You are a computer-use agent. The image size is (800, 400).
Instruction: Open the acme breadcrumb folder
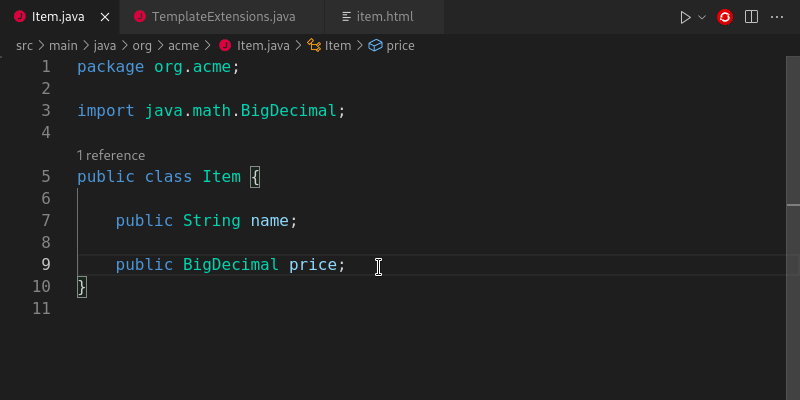click(x=183, y=45)
